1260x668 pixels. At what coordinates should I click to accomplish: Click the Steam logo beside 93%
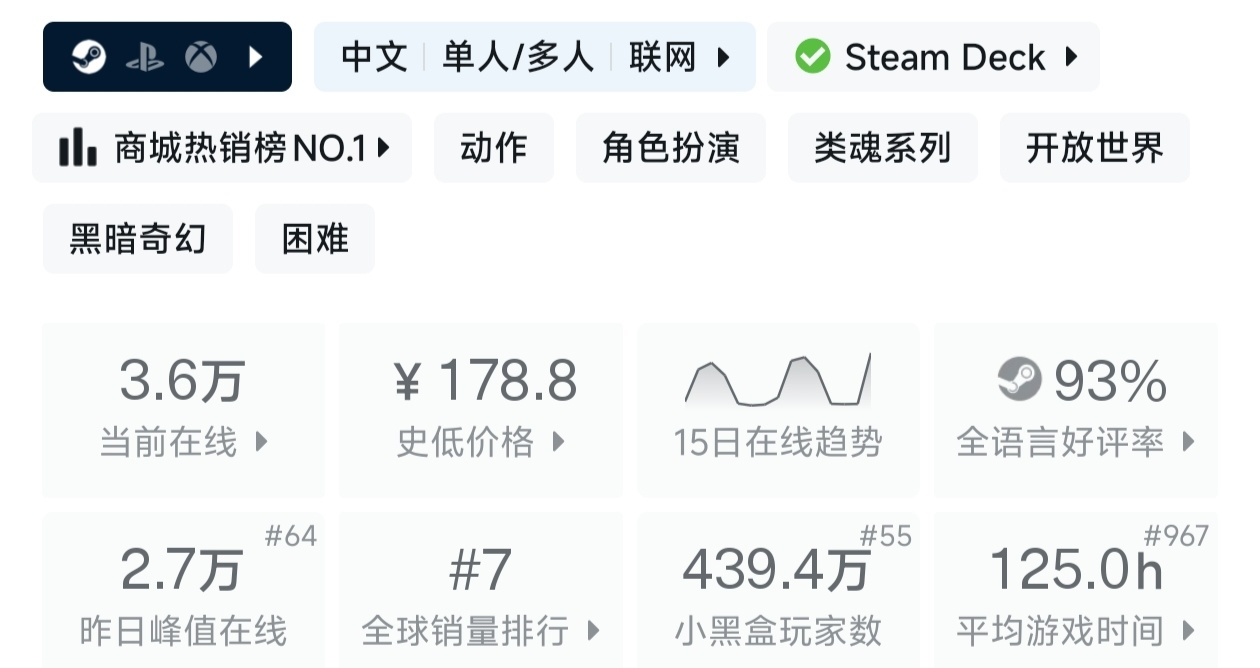pyautogui.click(x=1020, y=380)
